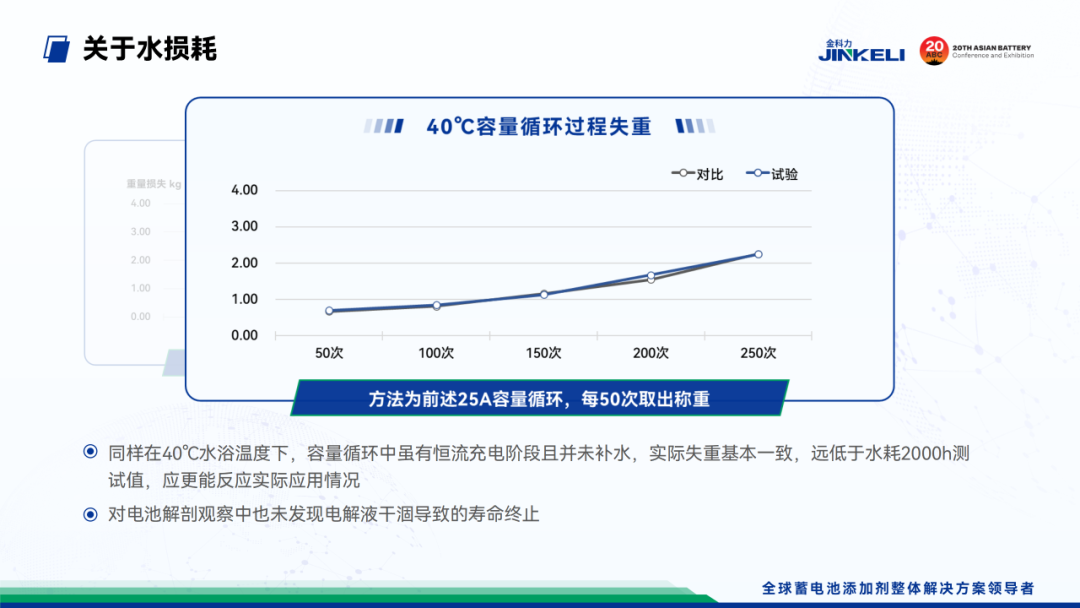Click the JINKELI company logo
Image resolution: width=1080 pixels, height=608 pixels.
860,51
